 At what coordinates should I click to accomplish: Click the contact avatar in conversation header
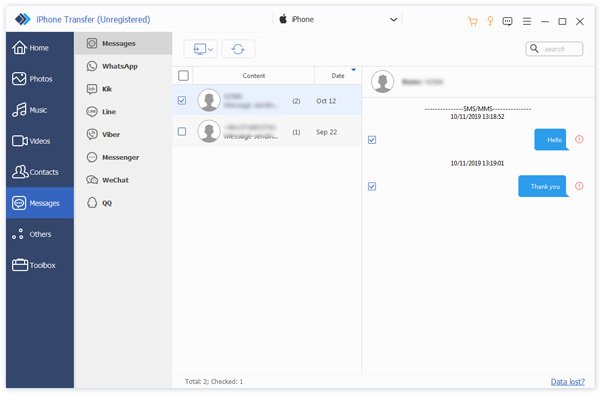[x=383, y=81]
